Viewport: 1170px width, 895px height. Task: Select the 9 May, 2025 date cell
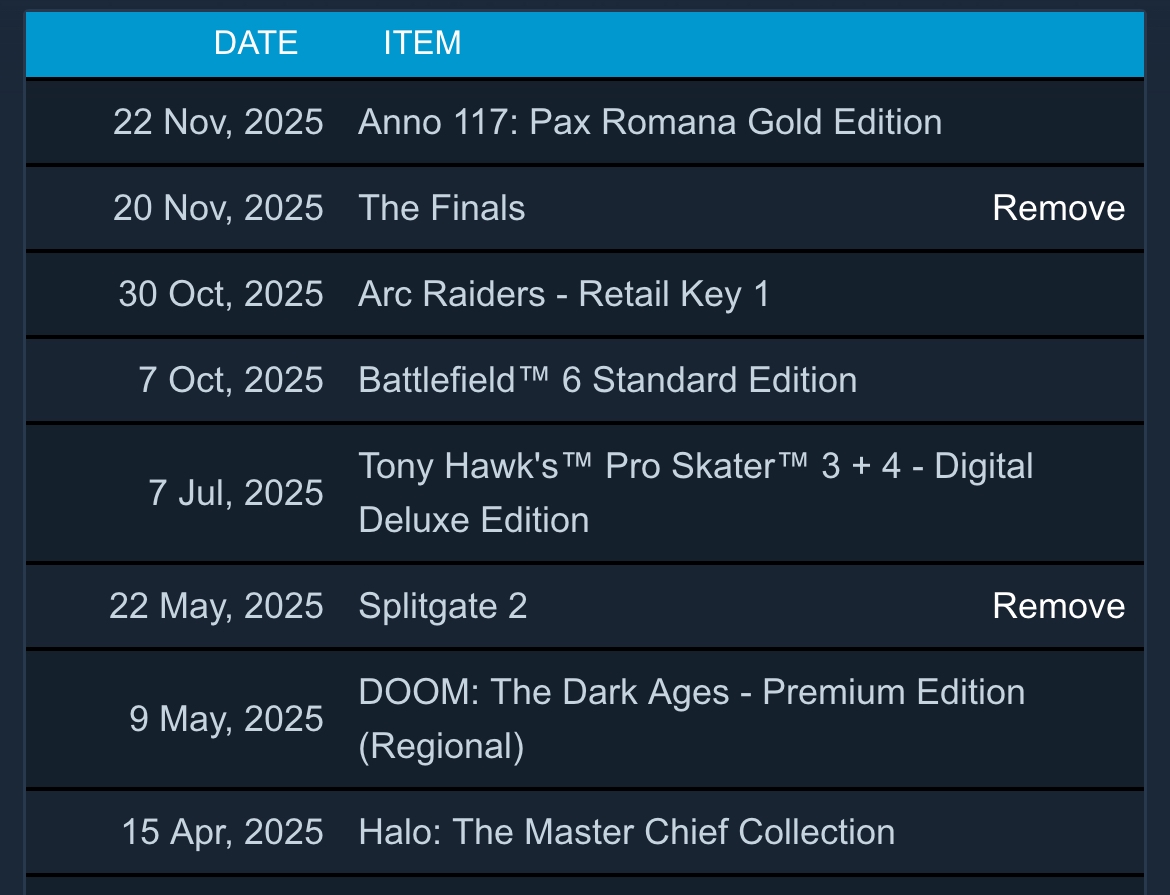[226, 719]
